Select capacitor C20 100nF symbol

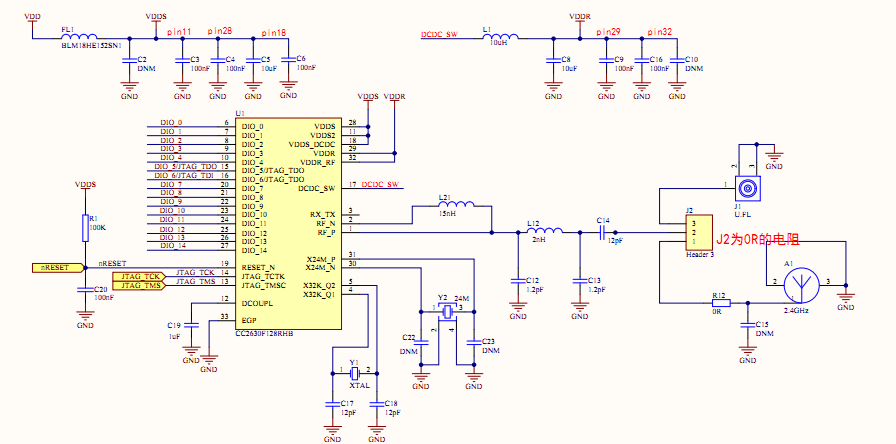[85, 290]
